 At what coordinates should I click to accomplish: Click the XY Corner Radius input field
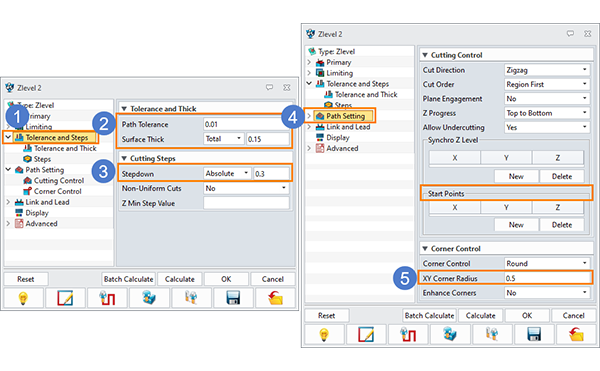click(x=548, y=278)
